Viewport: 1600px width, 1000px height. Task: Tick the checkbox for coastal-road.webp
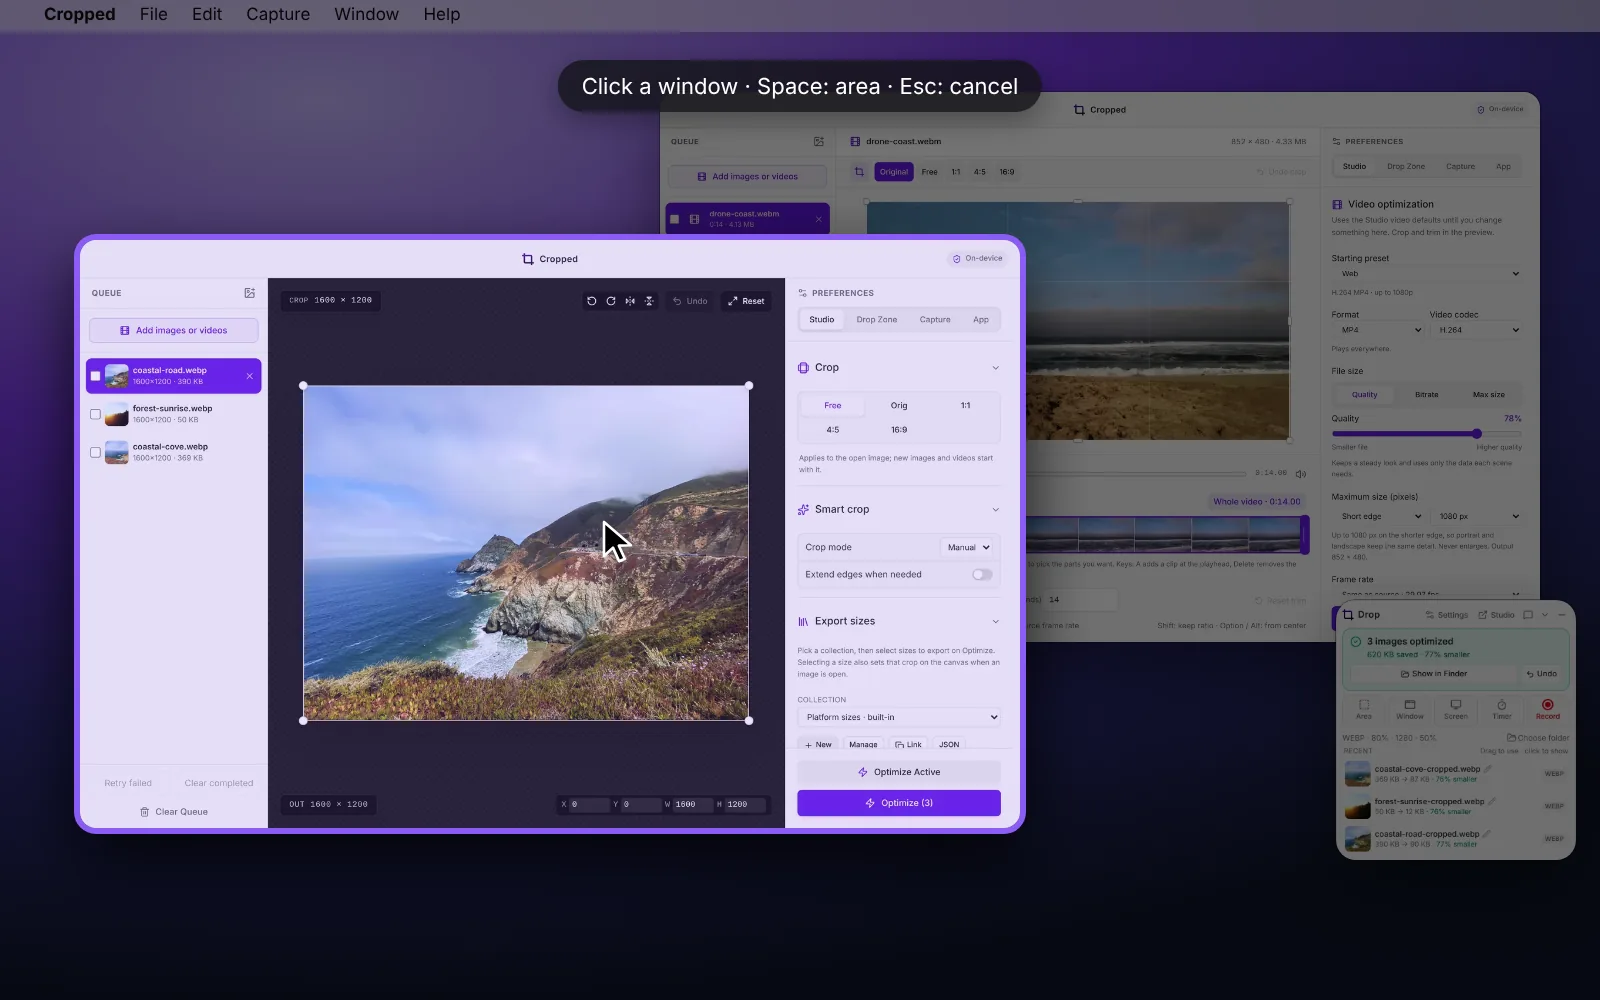click(x=96, y=376)
